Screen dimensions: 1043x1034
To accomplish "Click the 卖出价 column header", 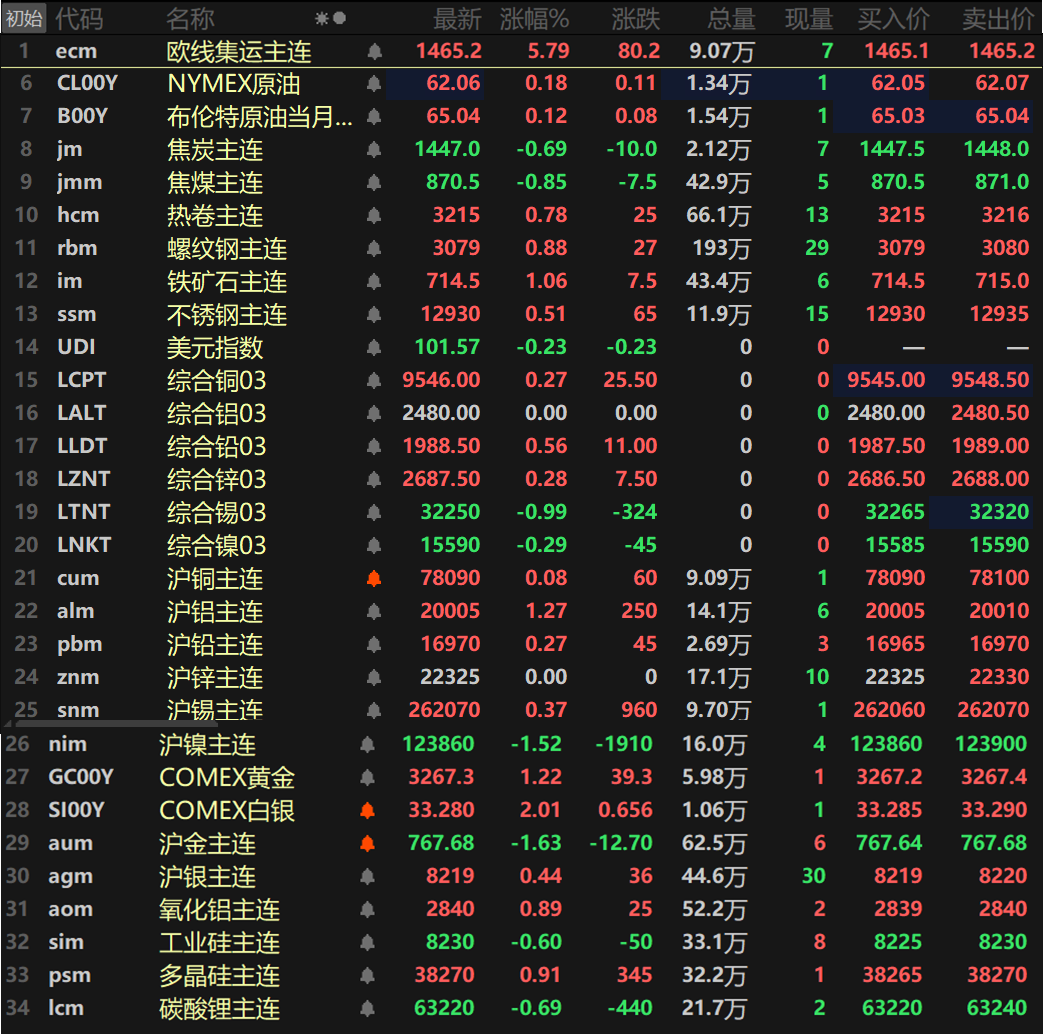I will (x=998, y=19).
